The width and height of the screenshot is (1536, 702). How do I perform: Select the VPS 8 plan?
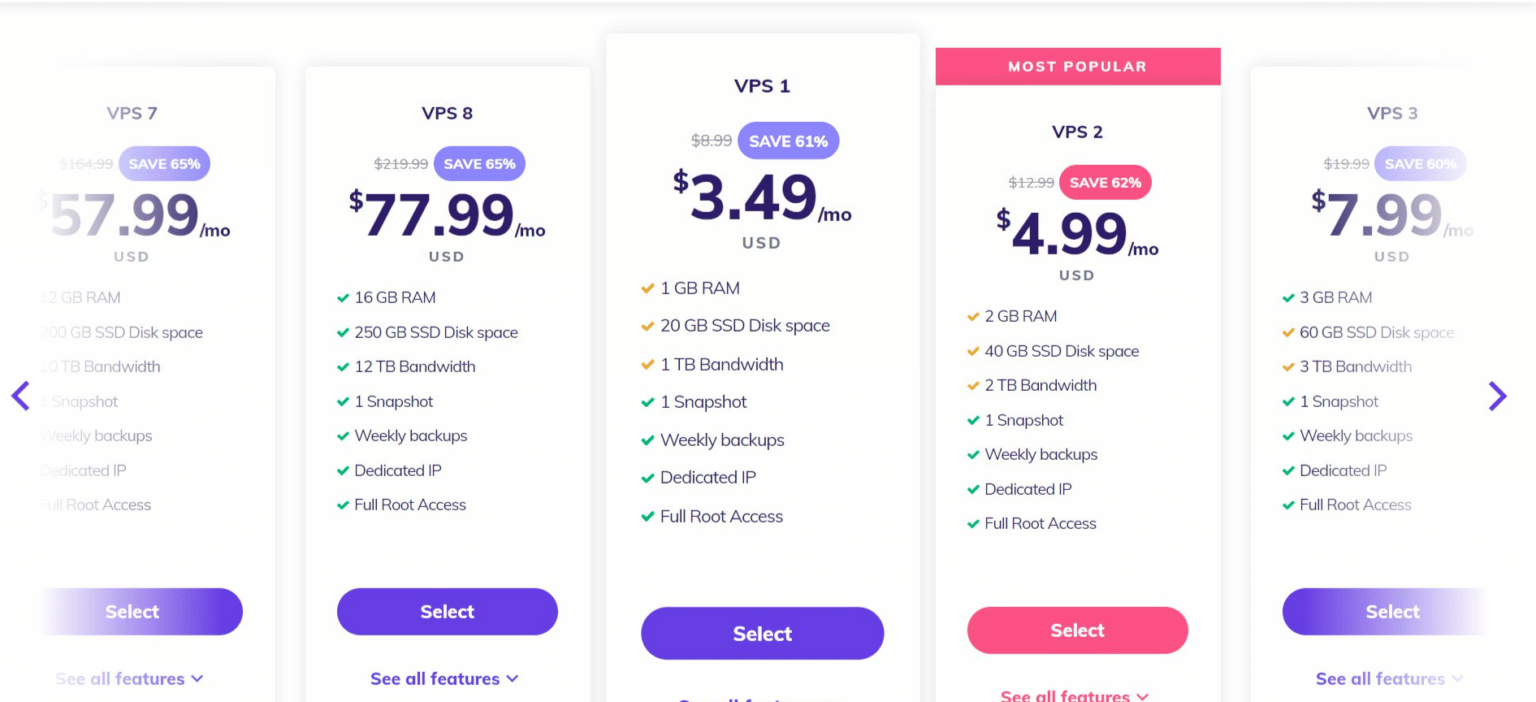[x=447, y=611]
